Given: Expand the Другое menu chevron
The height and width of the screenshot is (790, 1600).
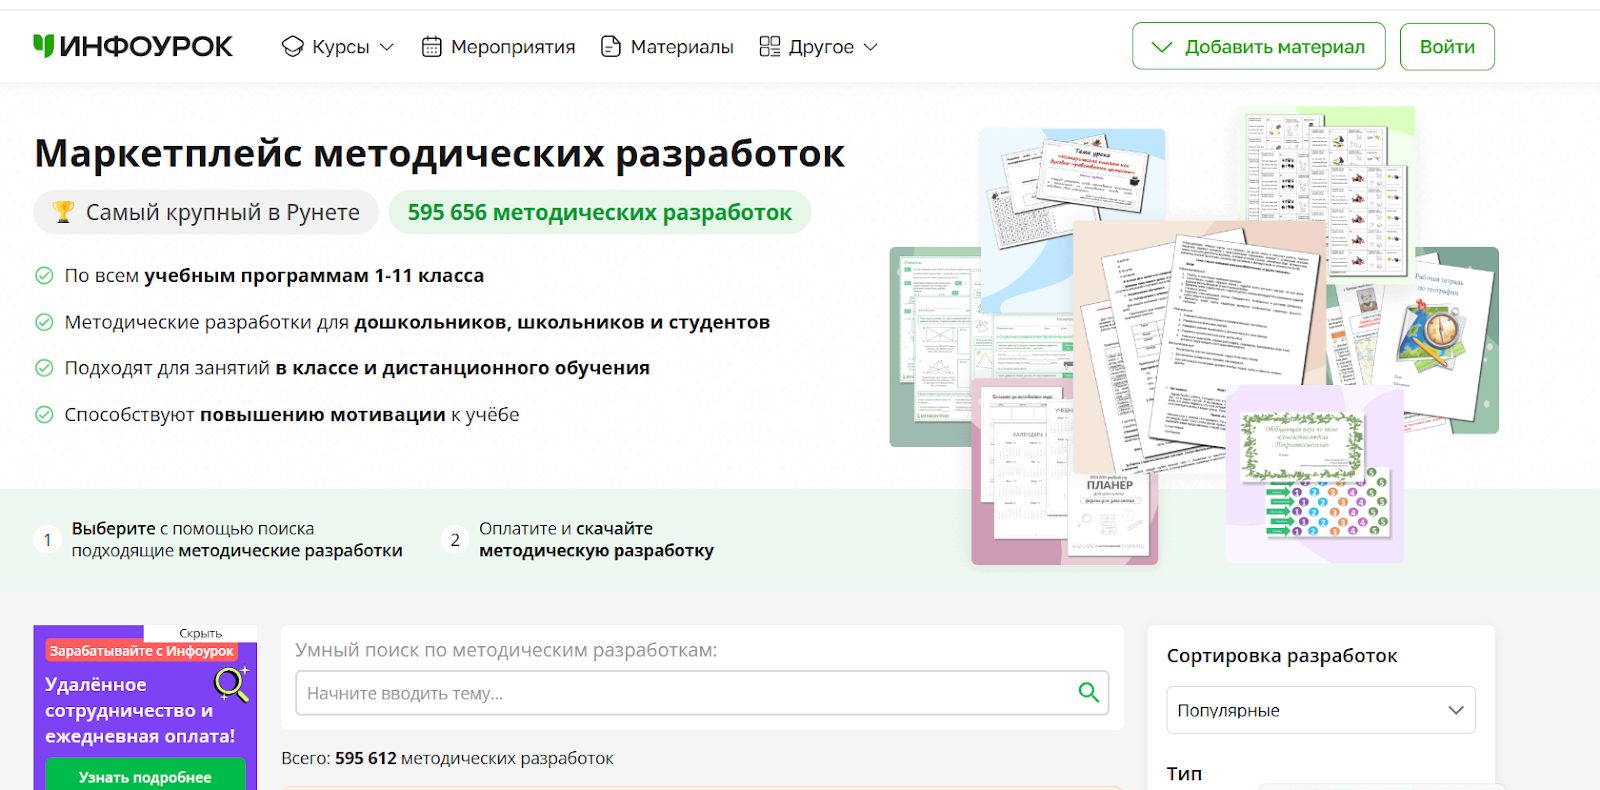Looking at the screenshot, I should pos(870,47).
